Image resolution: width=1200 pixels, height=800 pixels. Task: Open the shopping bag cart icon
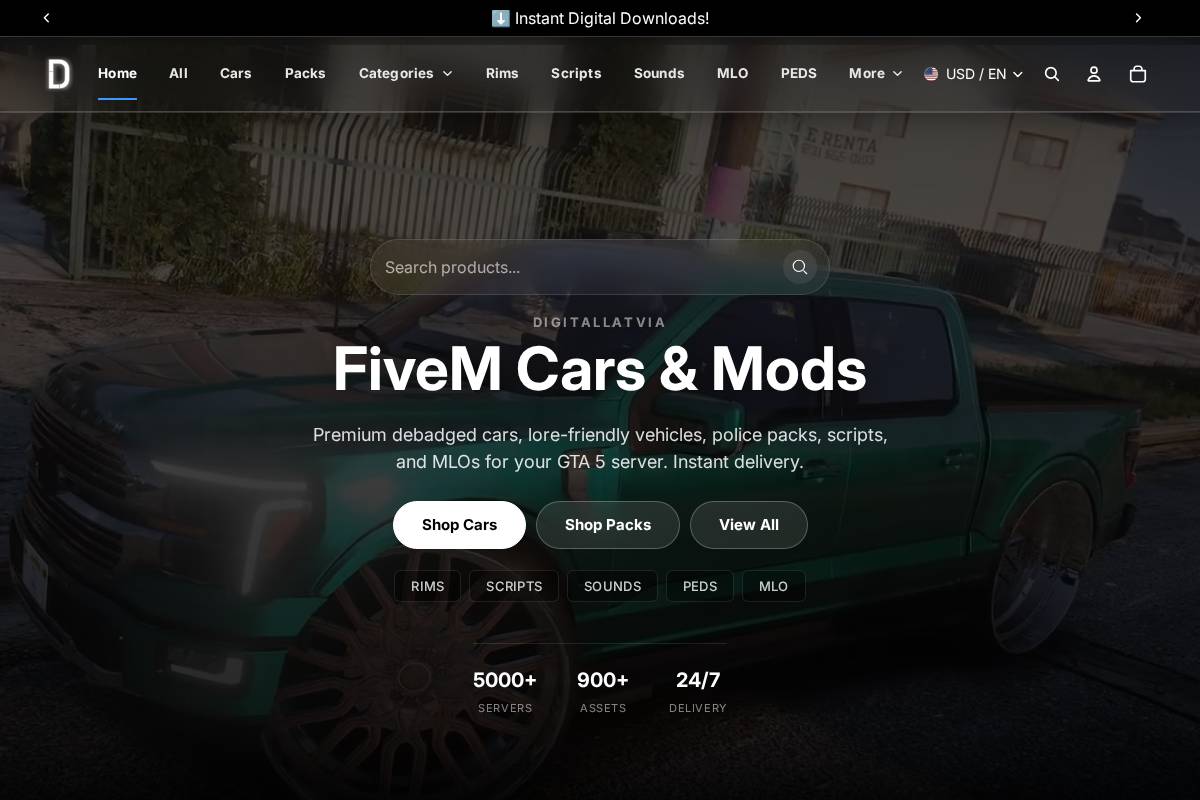click(1138, 74)
